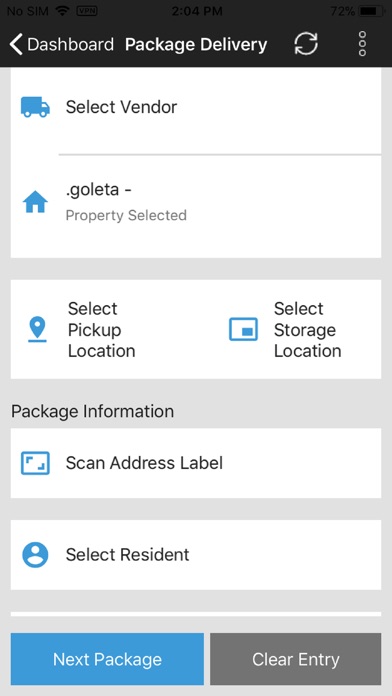Tap the delivery truck icon
Screen dimensions: 392x696
click(35, 107)
